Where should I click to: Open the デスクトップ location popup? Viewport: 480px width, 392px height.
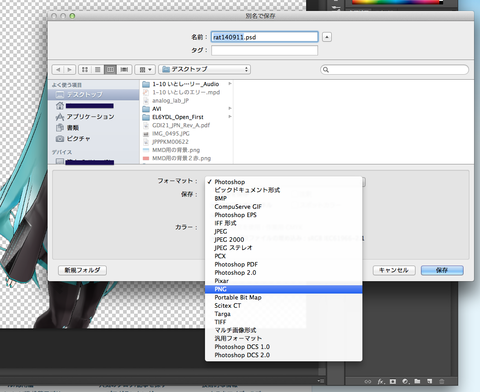click(x=204, y=69)
